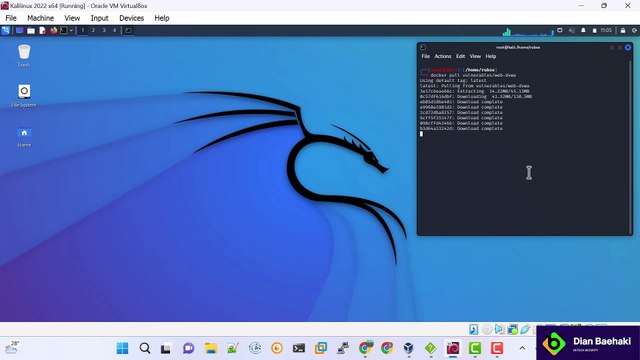Image resolution: width=640 pixels, height=360 pixels.
Task: Launch the text editor icon in Kali panel
Action: point(42,31)
